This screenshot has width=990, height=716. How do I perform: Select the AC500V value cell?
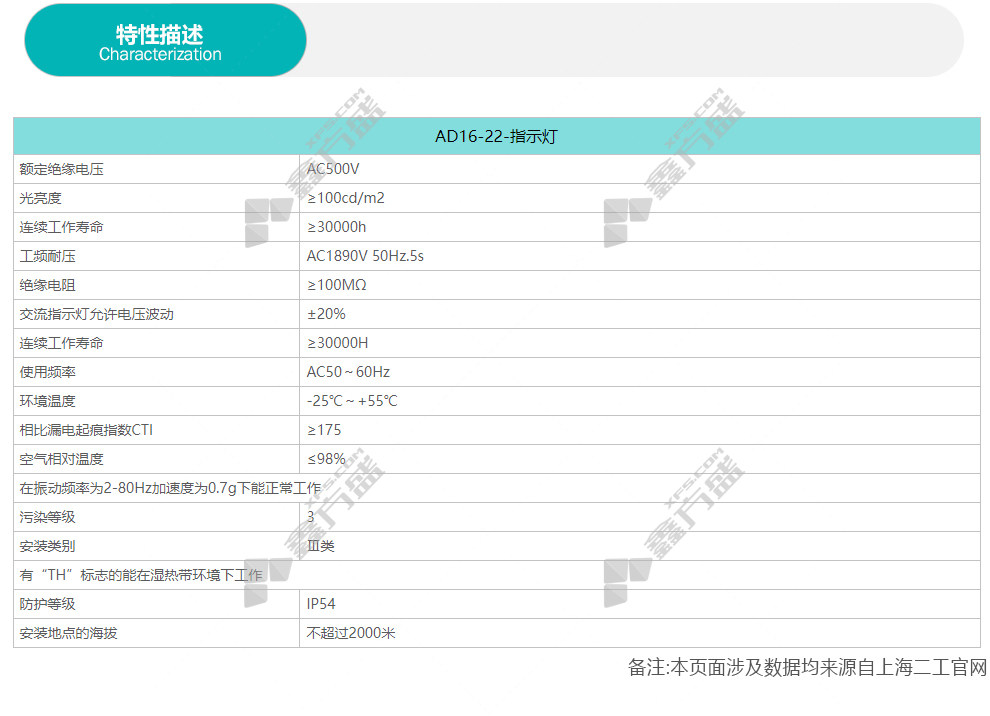(x=333, y=169)
